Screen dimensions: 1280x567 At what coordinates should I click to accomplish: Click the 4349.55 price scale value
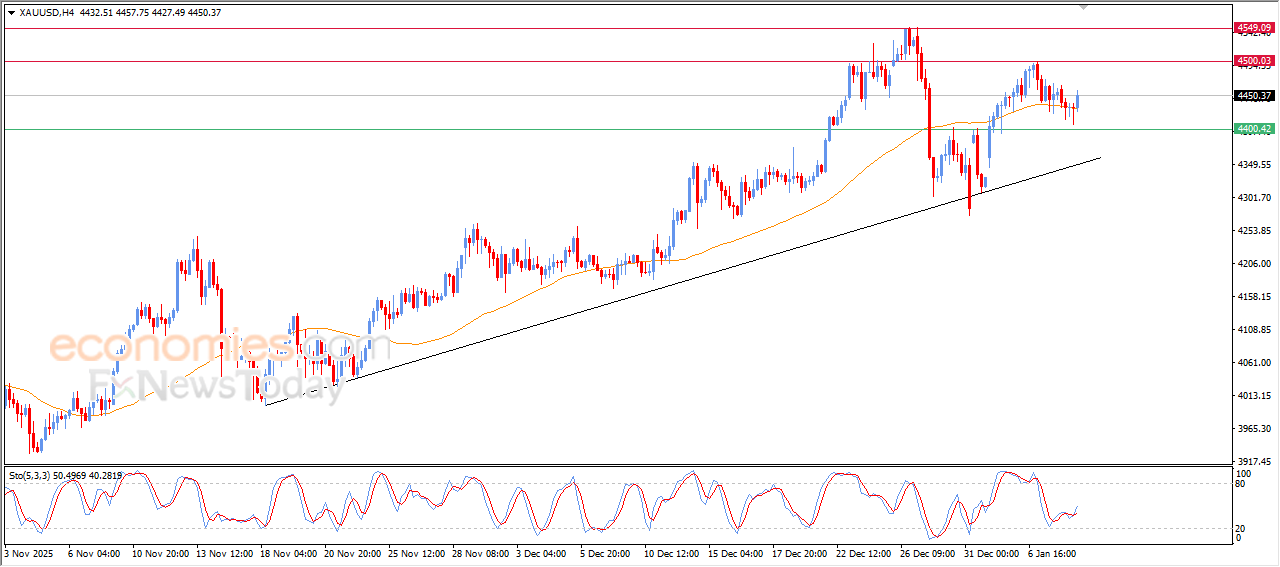tap(1253, 165)
